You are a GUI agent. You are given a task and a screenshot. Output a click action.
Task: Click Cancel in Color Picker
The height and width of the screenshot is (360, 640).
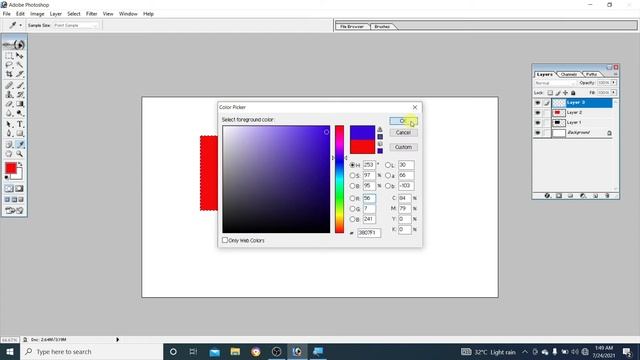pos(403,133)
